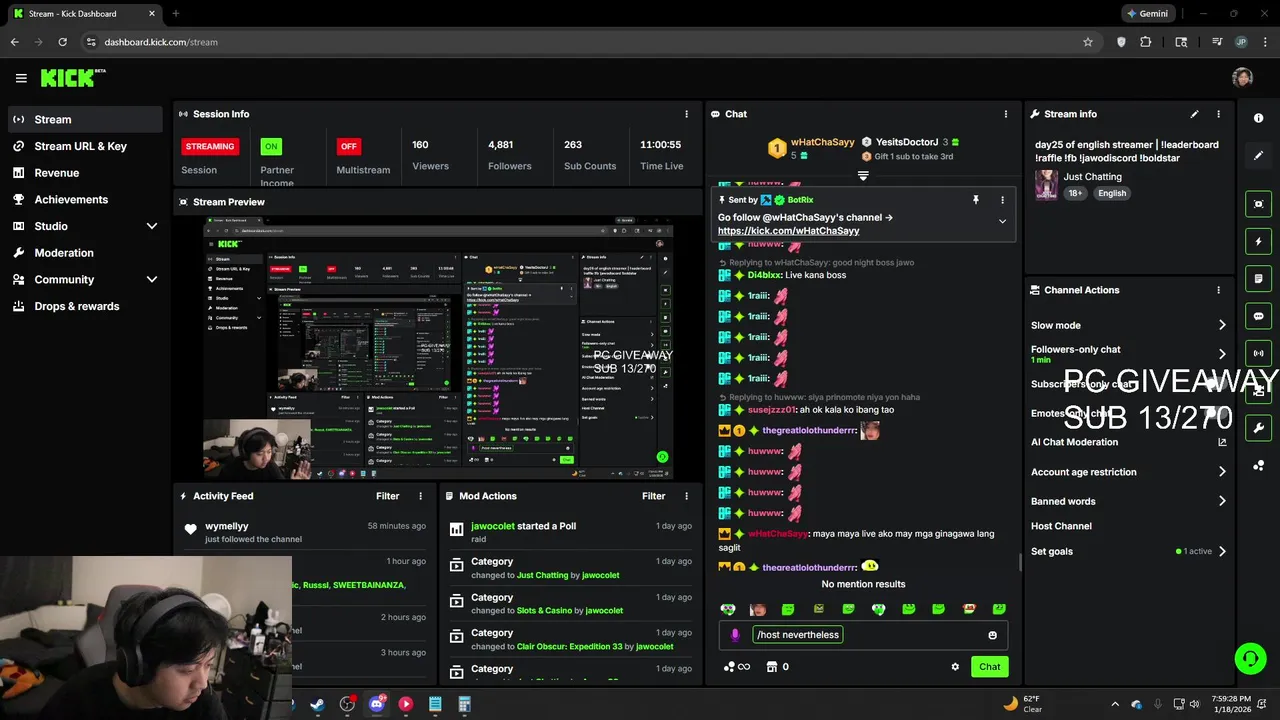The height and width of the screenshot is (720, 1280).
Task: Toggle the Partner Income ON switch
Action: 270,146
